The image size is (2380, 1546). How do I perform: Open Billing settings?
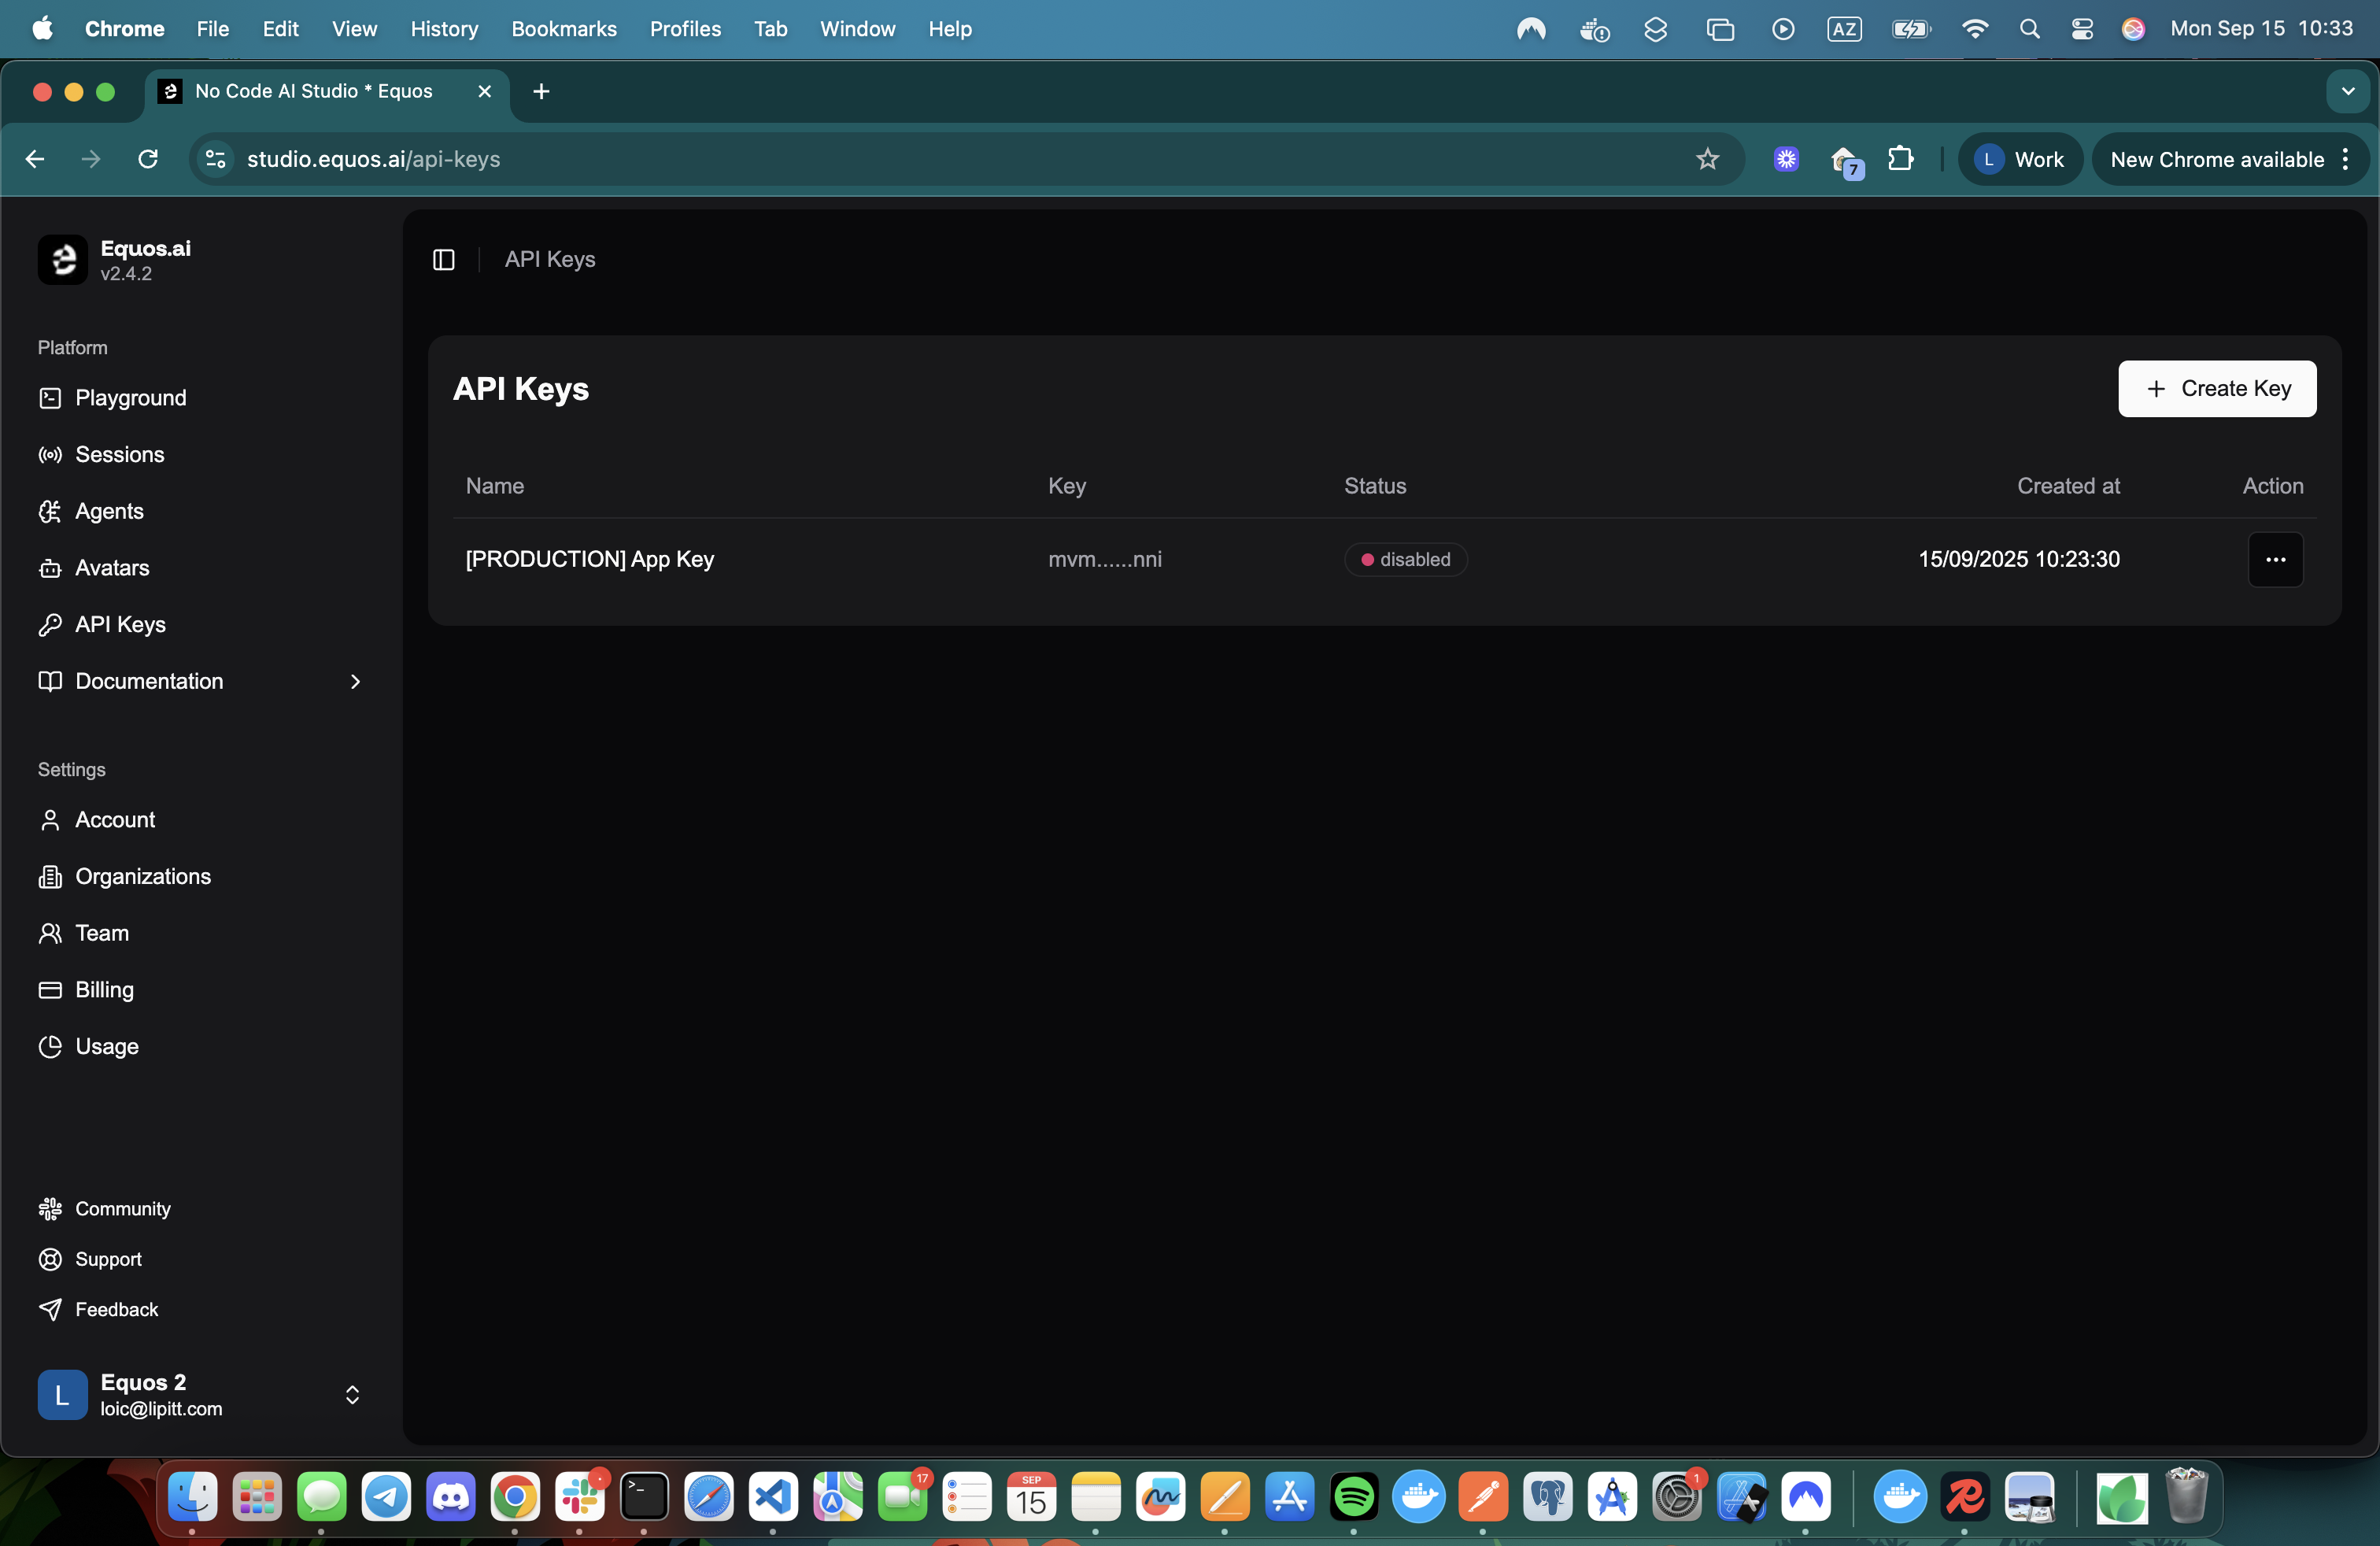[104, 990]
